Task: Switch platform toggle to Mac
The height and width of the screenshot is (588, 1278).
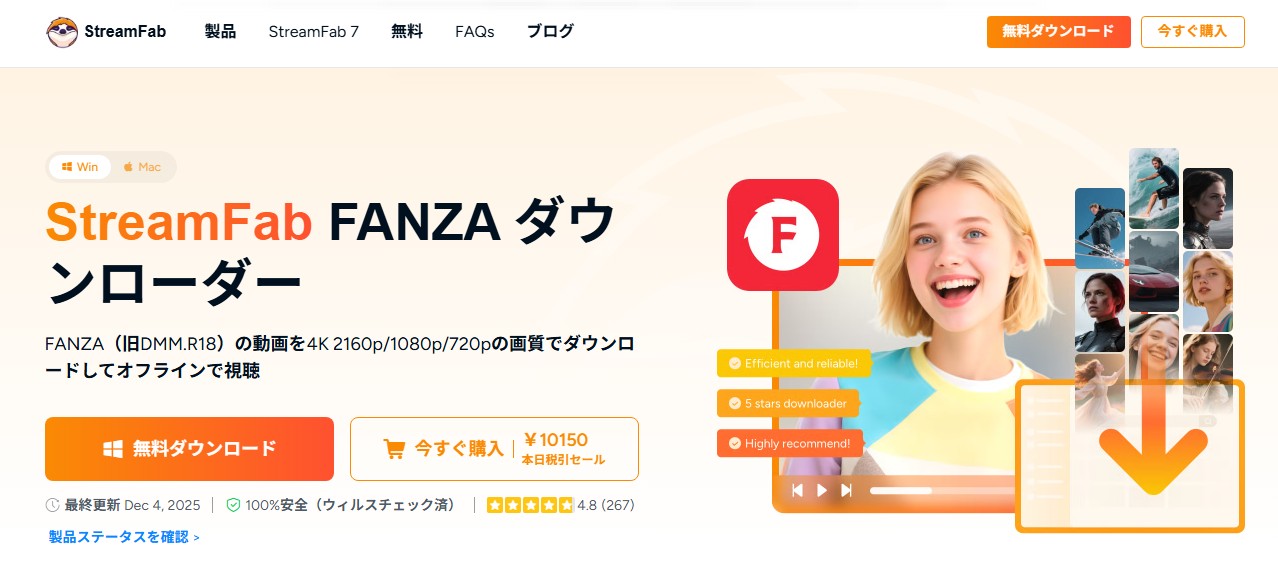Action: pos(142,167)
